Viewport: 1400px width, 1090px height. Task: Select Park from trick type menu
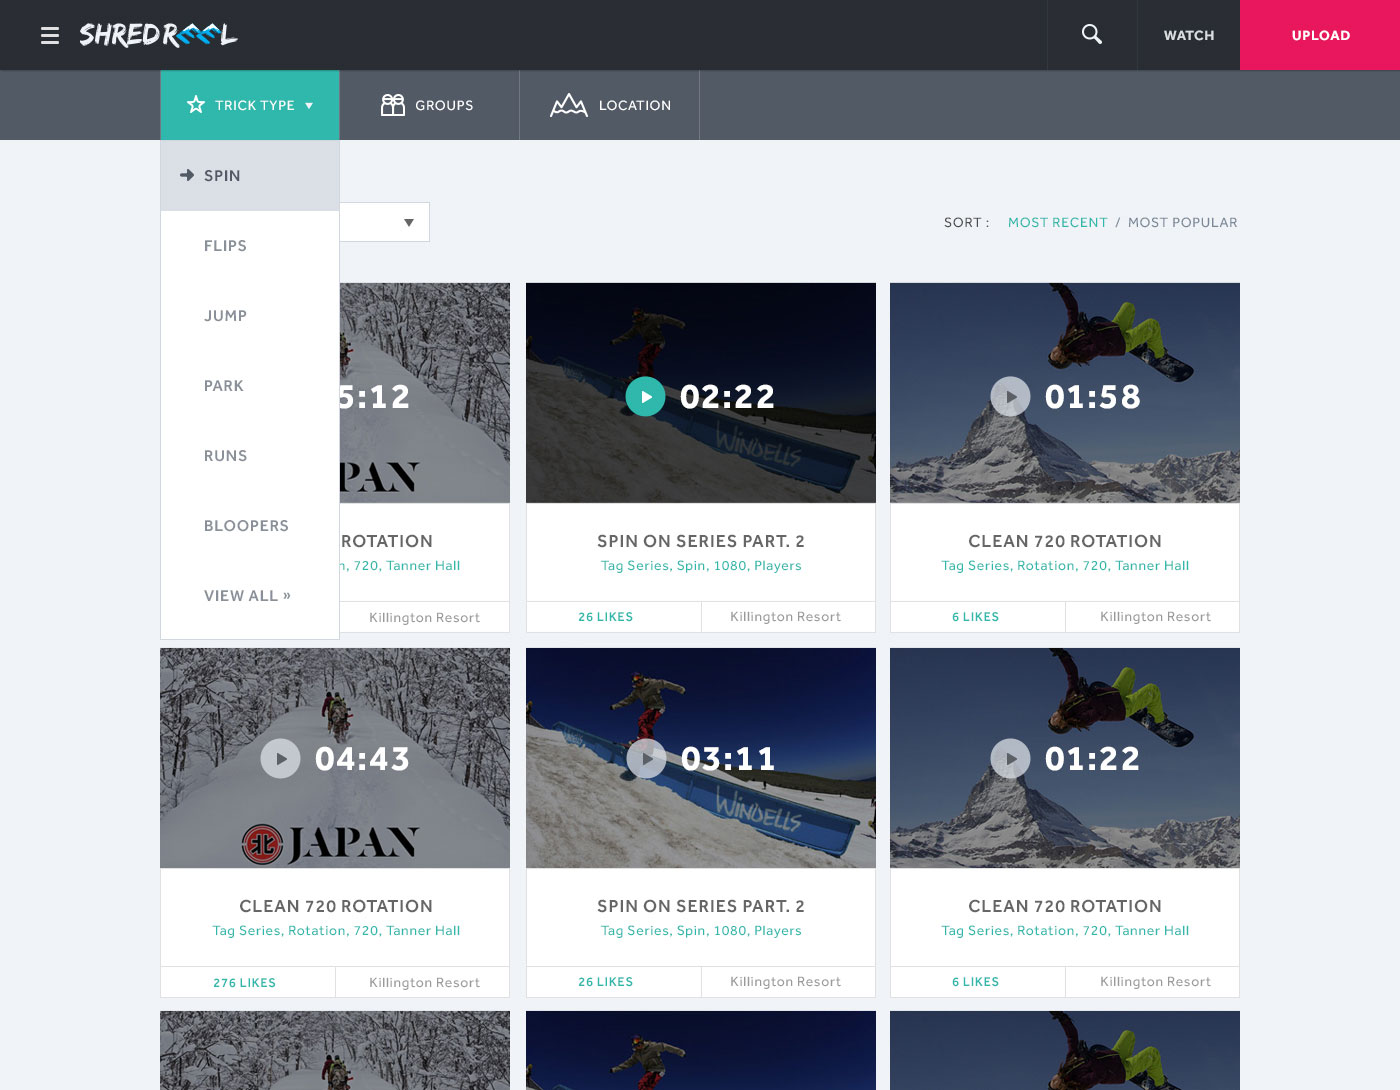point(250,385)
